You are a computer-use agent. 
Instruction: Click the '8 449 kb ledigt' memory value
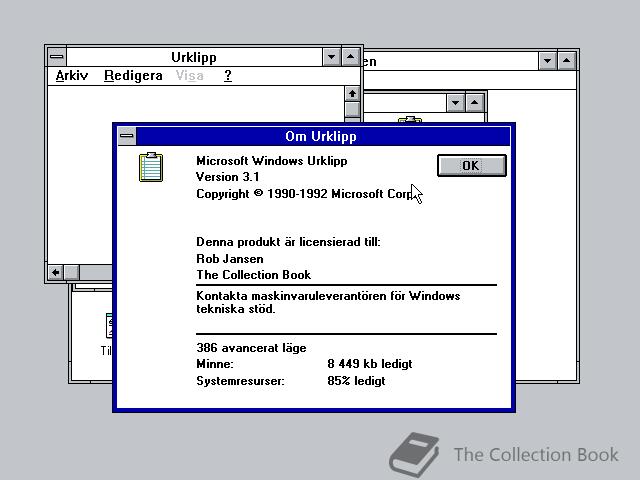tap(370, 364)
